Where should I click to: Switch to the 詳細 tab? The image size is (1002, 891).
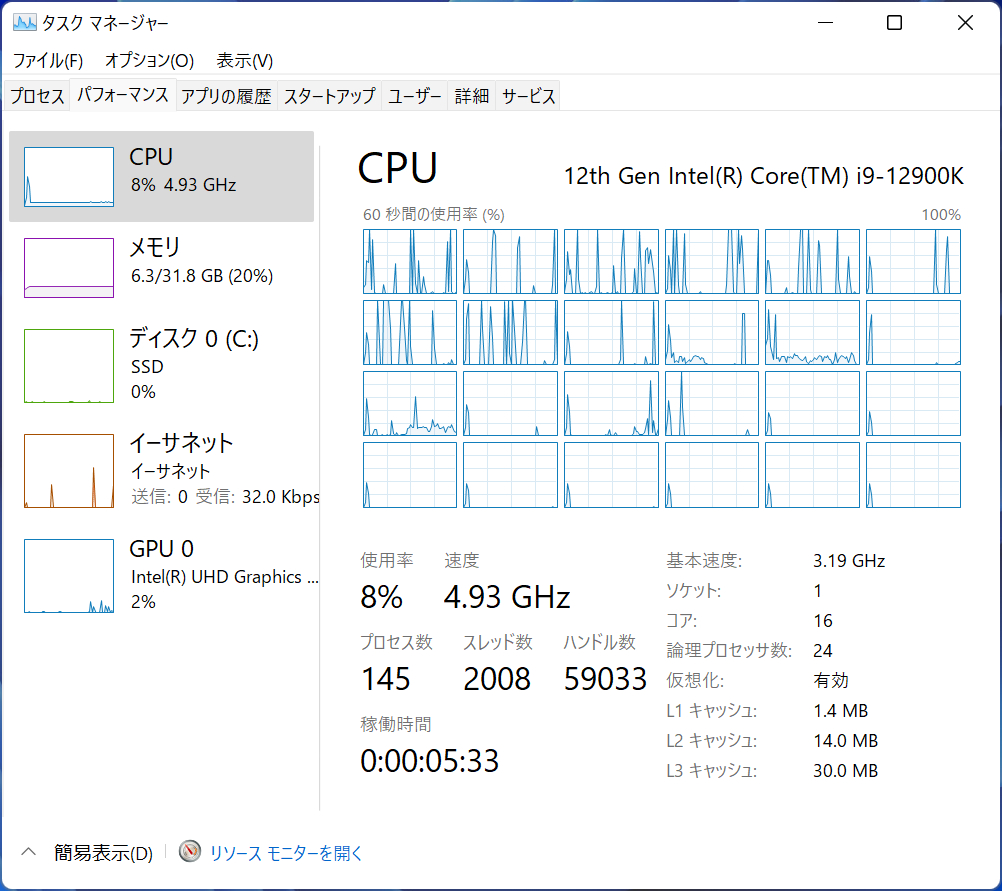(x=472, y=96)
